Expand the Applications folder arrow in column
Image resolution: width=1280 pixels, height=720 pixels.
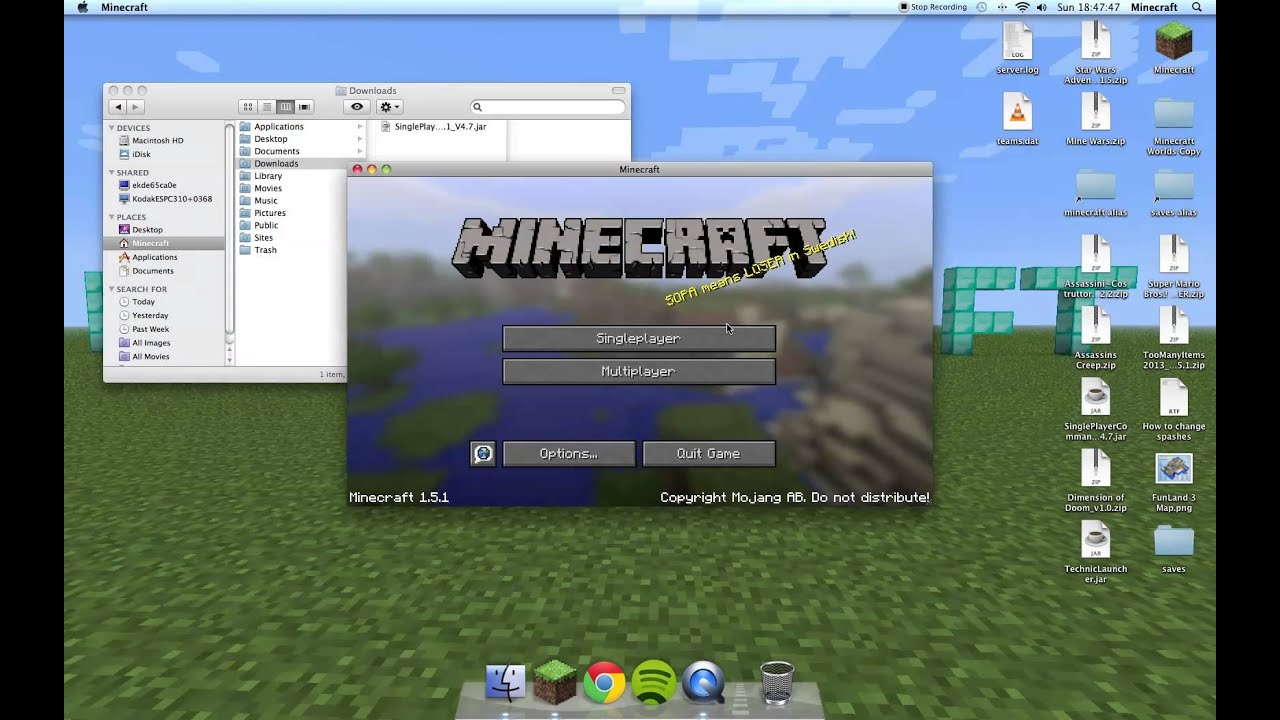click(x=360, y=127)
